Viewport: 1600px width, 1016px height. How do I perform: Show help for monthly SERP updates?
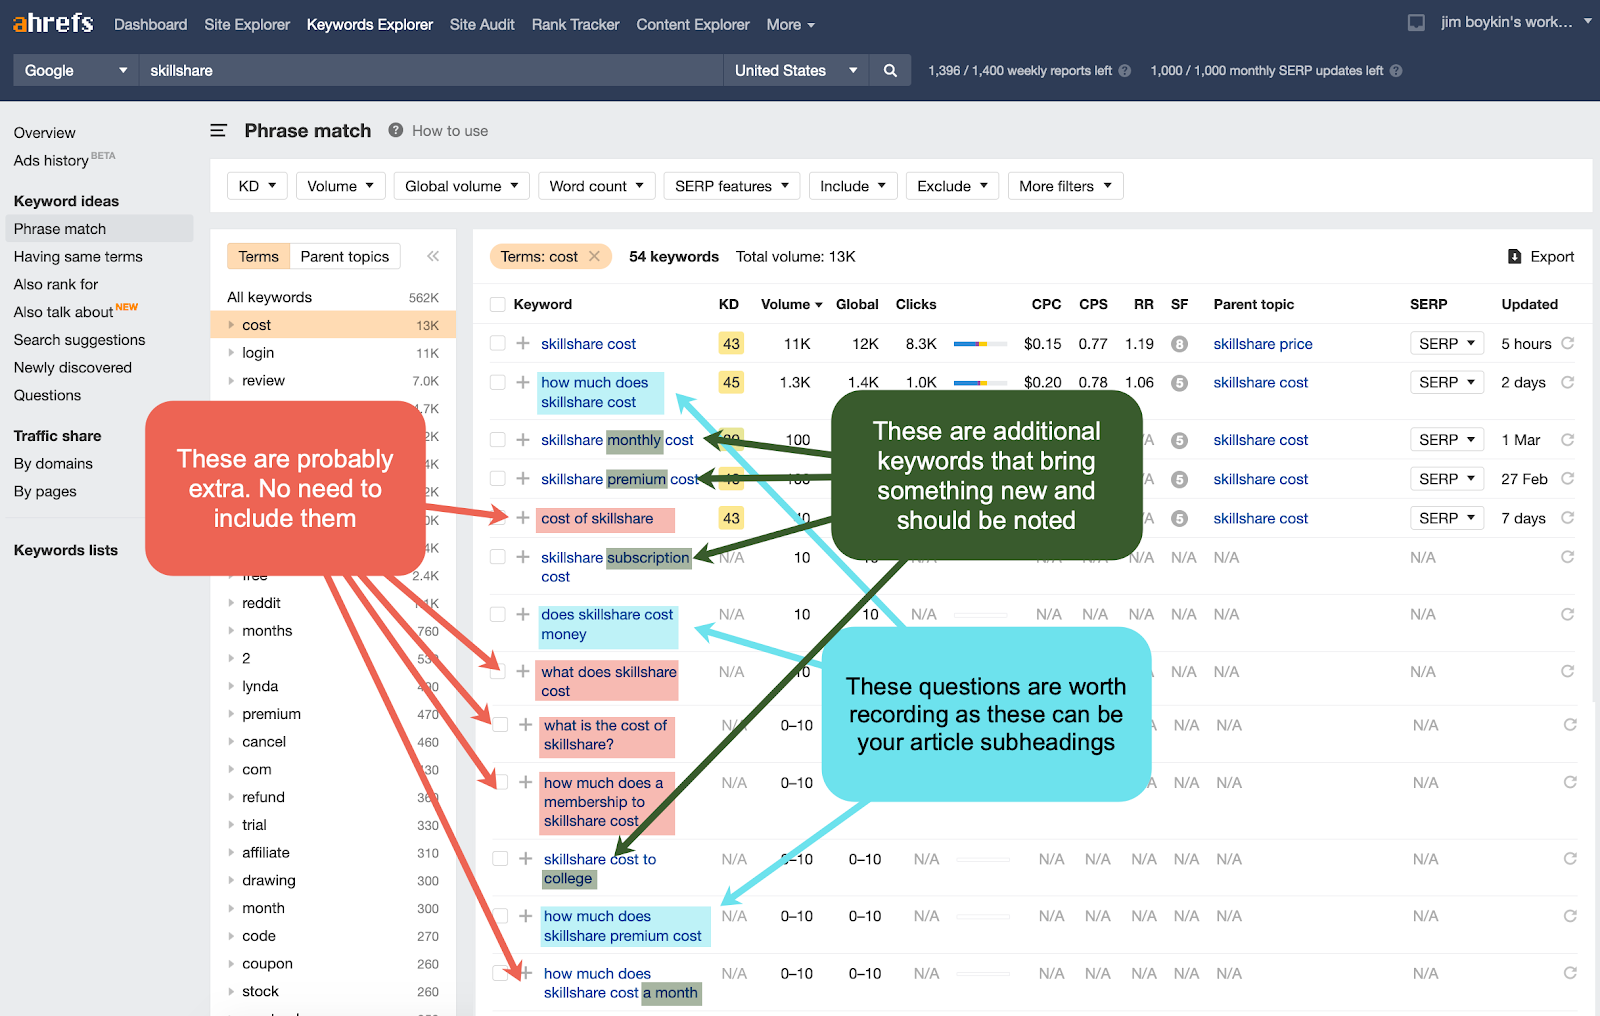coord(1396,71)
